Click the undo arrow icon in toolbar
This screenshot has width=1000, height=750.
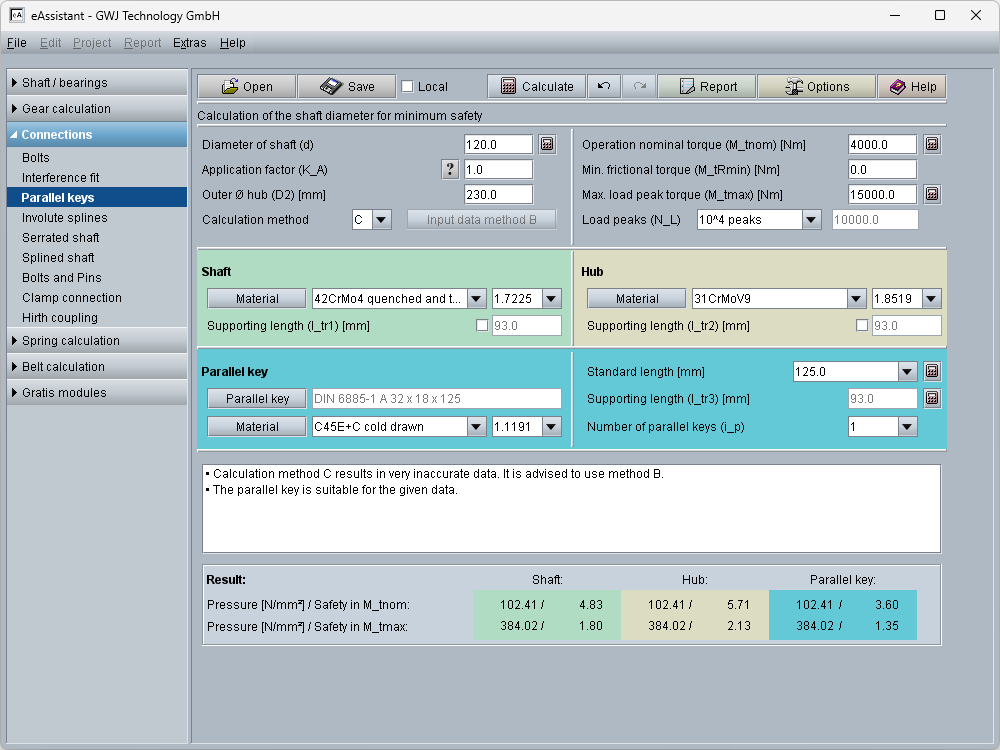[x=604, y=86]
